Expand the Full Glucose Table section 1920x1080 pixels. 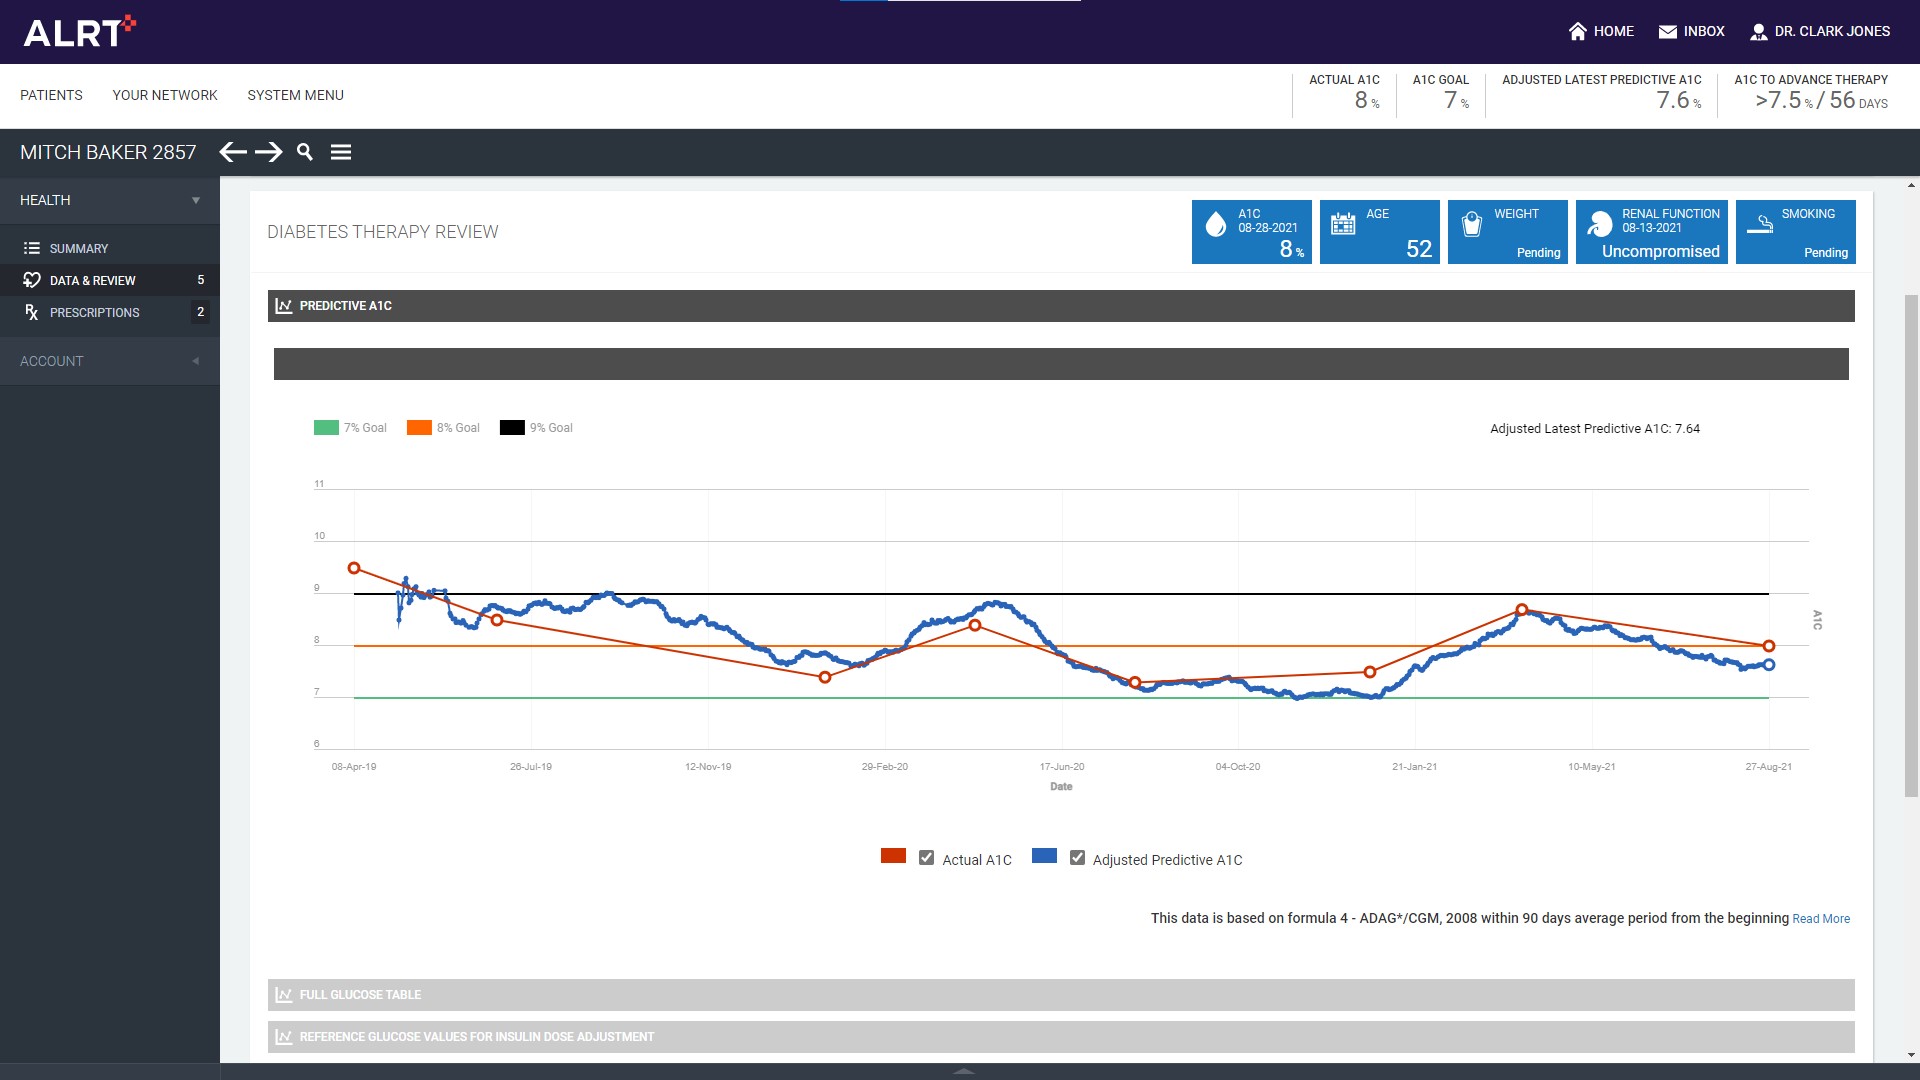coord(360,995)
